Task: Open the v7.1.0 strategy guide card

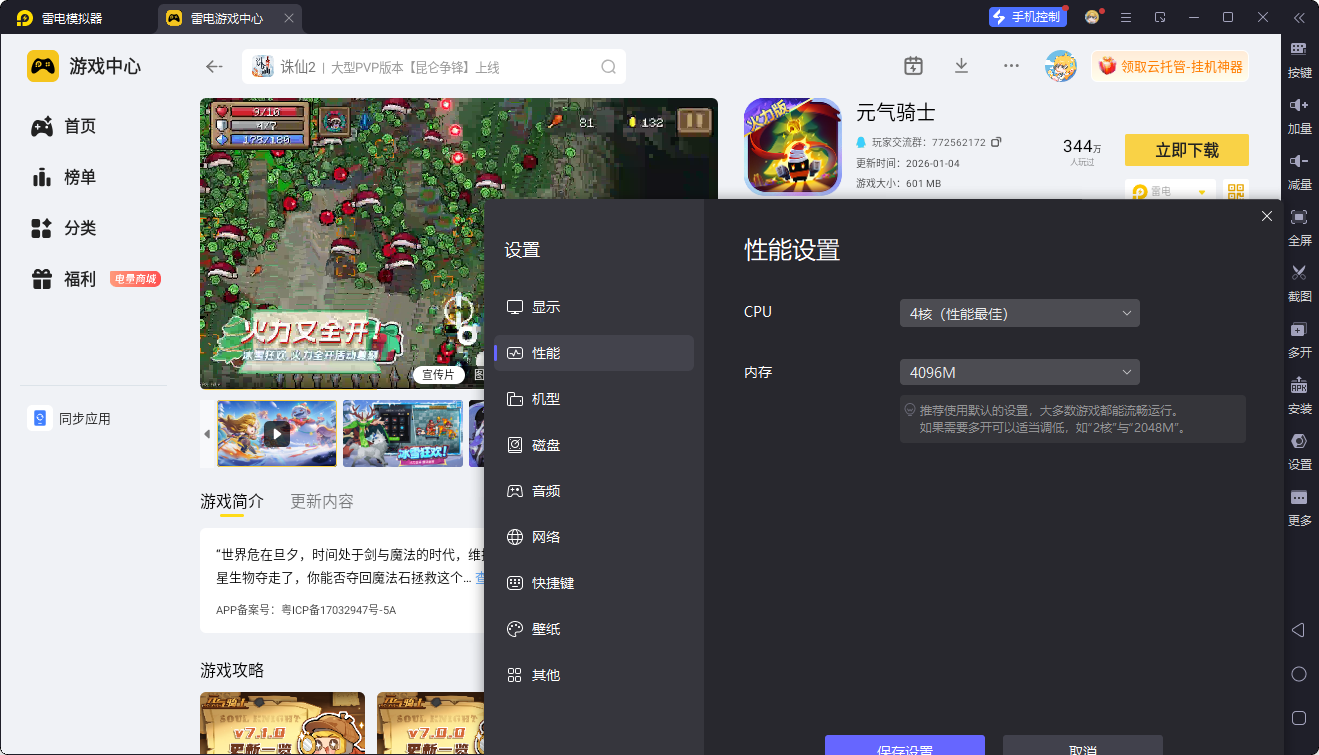Action: [x=282, y=723]
